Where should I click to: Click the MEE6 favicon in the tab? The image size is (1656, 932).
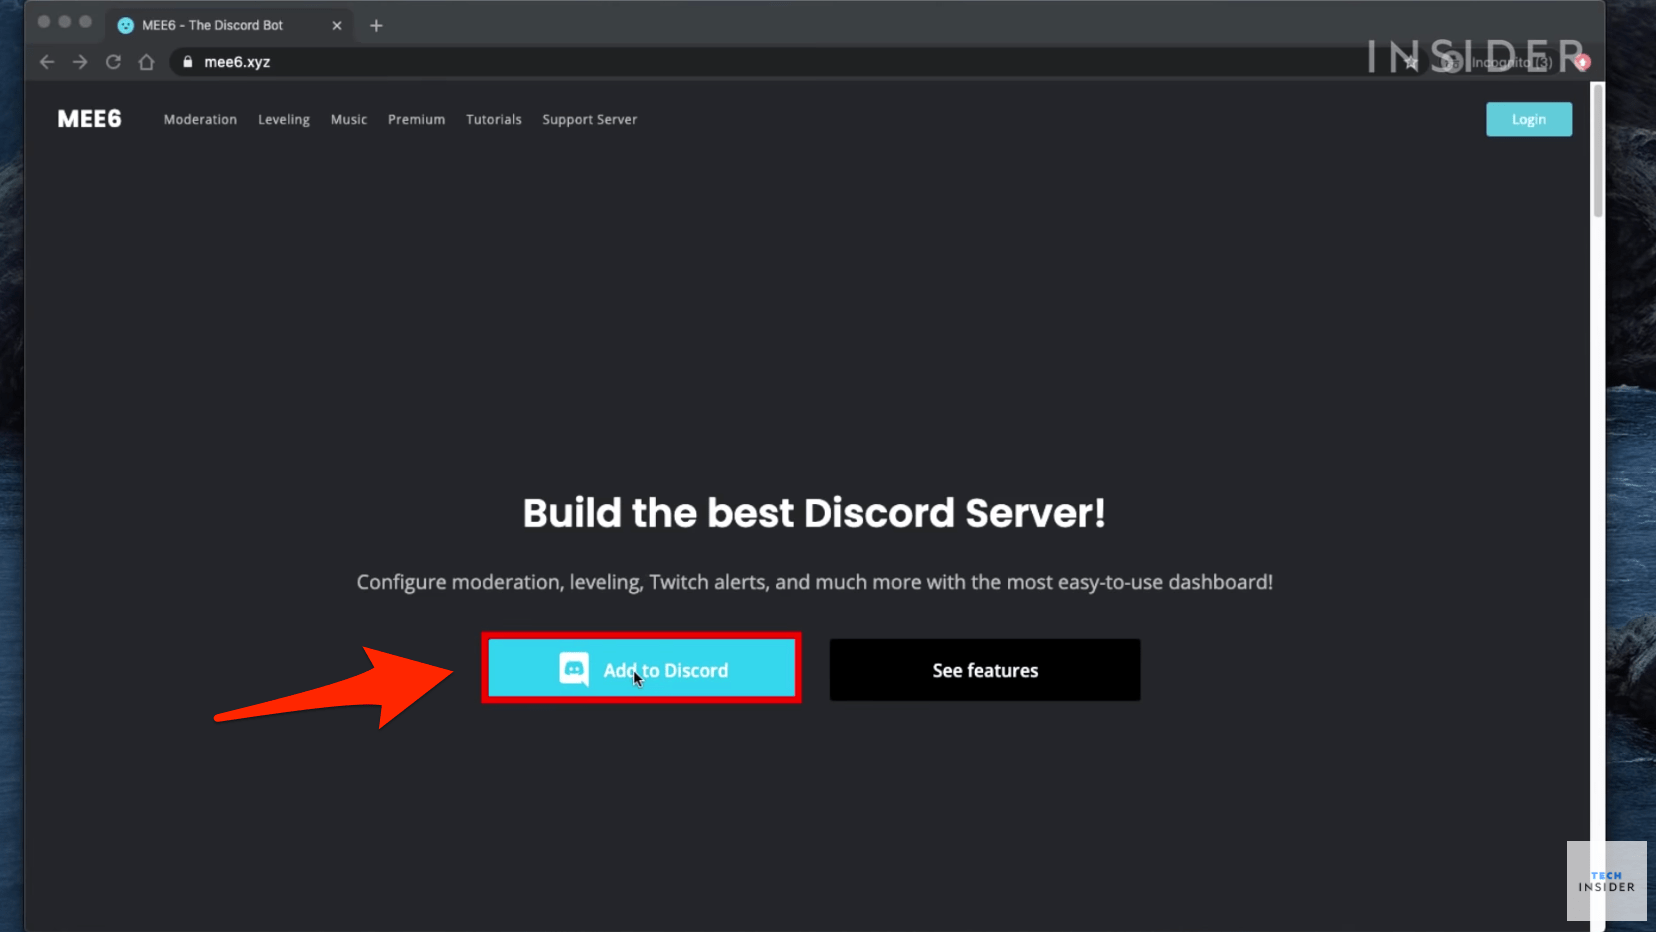click(x=126, y=25)
